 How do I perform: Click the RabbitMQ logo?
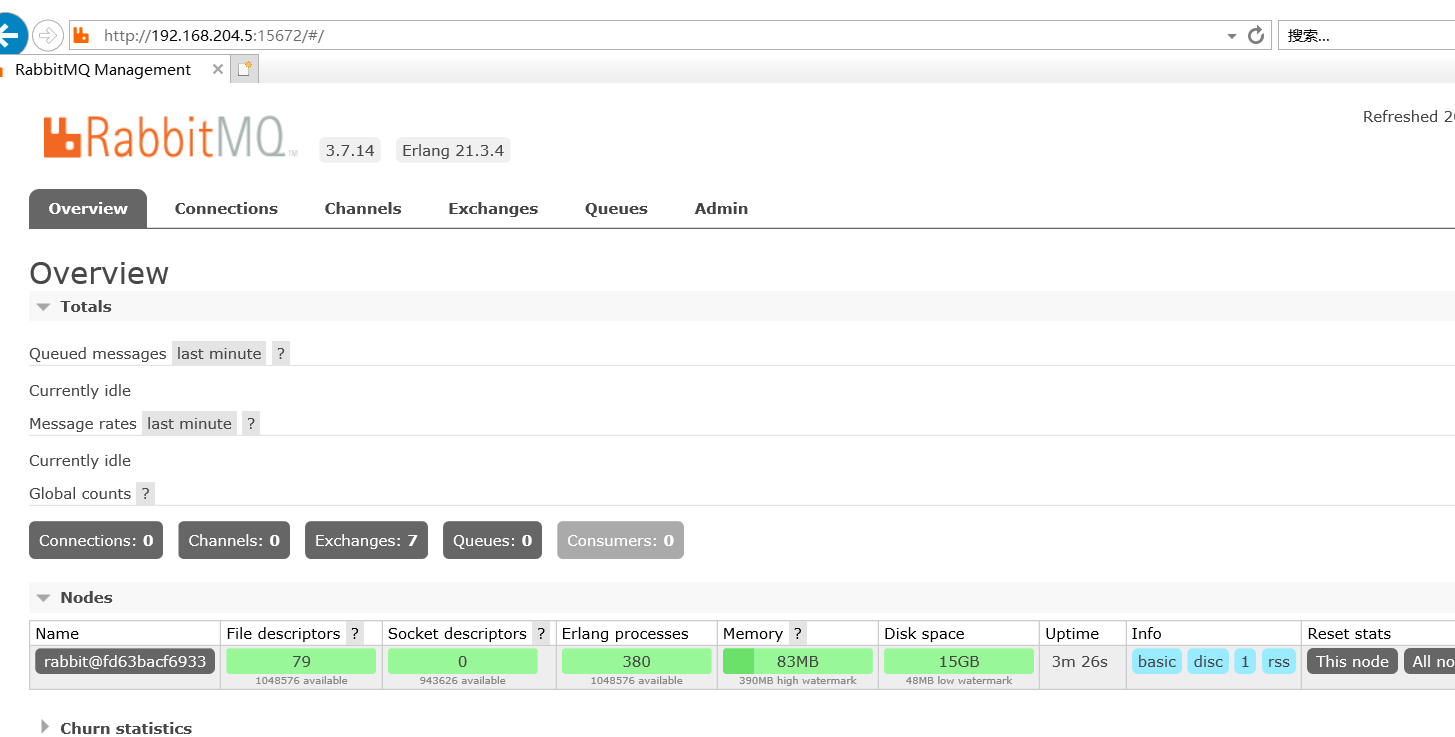(x=170, y=139)
